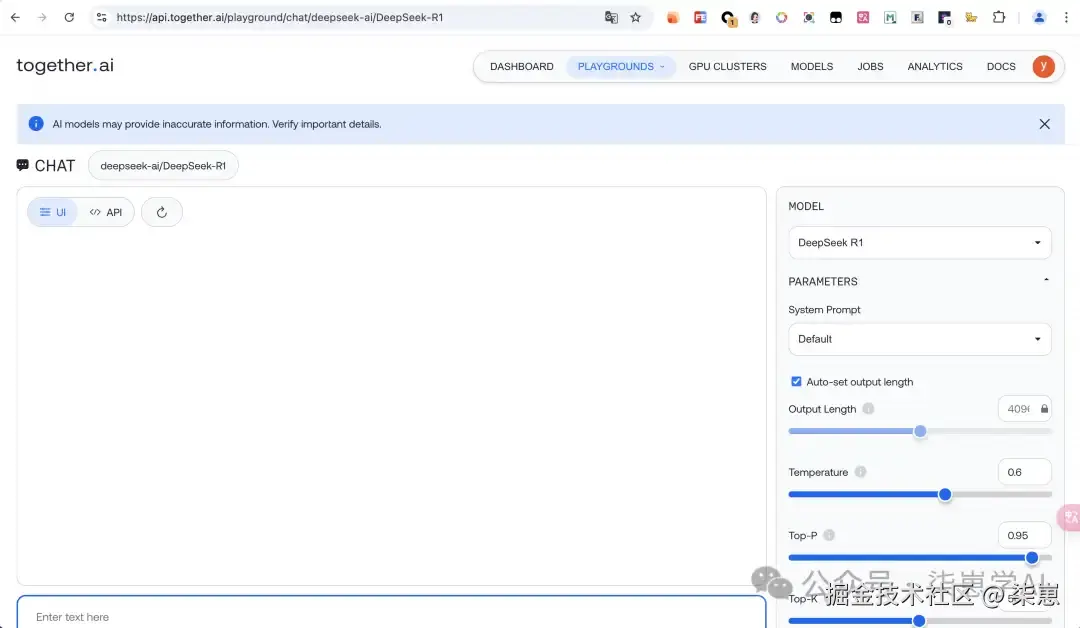Open the MODELS nav item
This screenshot has width=1080, height=628.
pos(811,67)
